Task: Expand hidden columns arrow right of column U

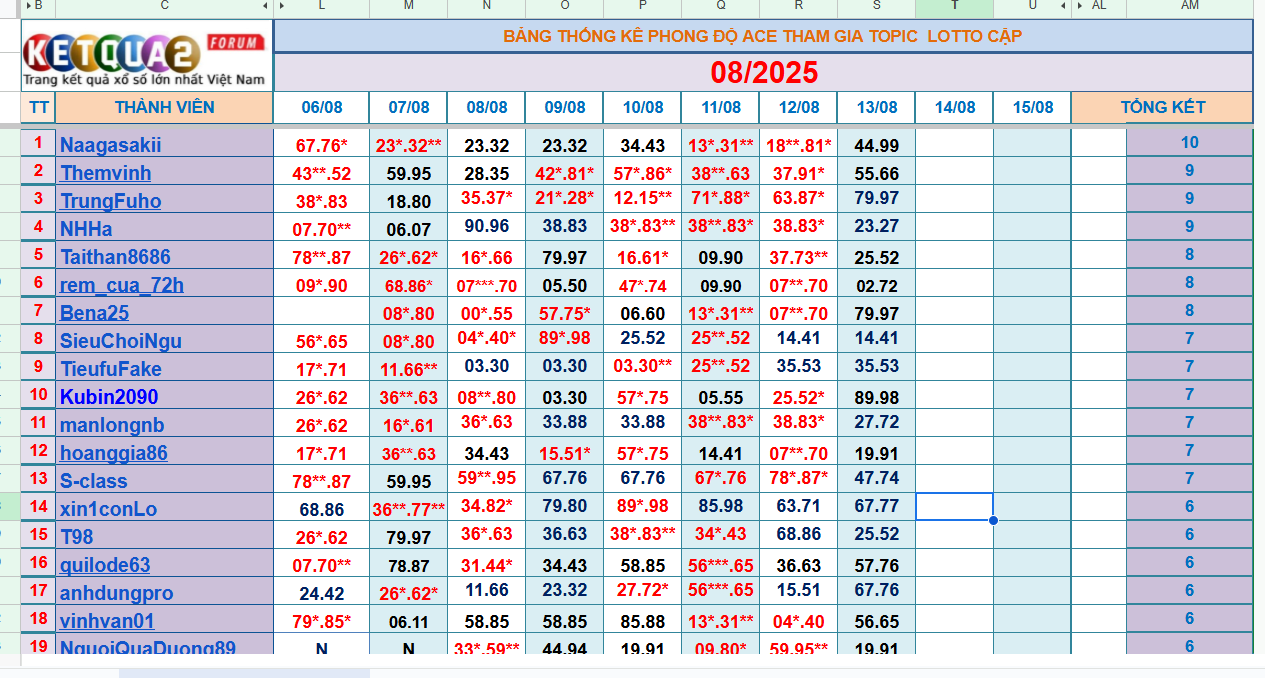Action: [1063, 6]
